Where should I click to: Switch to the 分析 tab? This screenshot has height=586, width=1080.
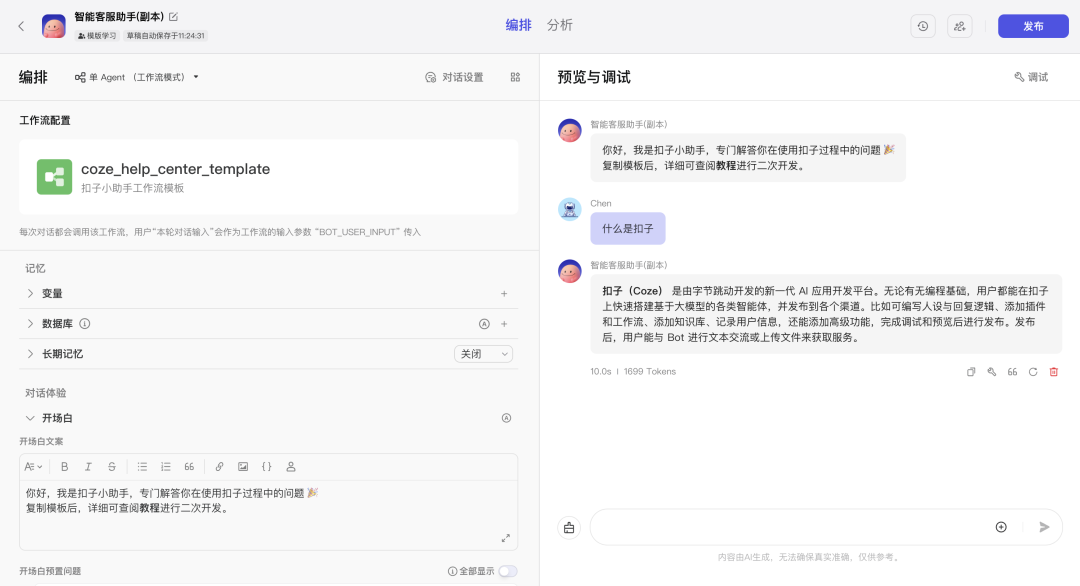coord(560,25)
